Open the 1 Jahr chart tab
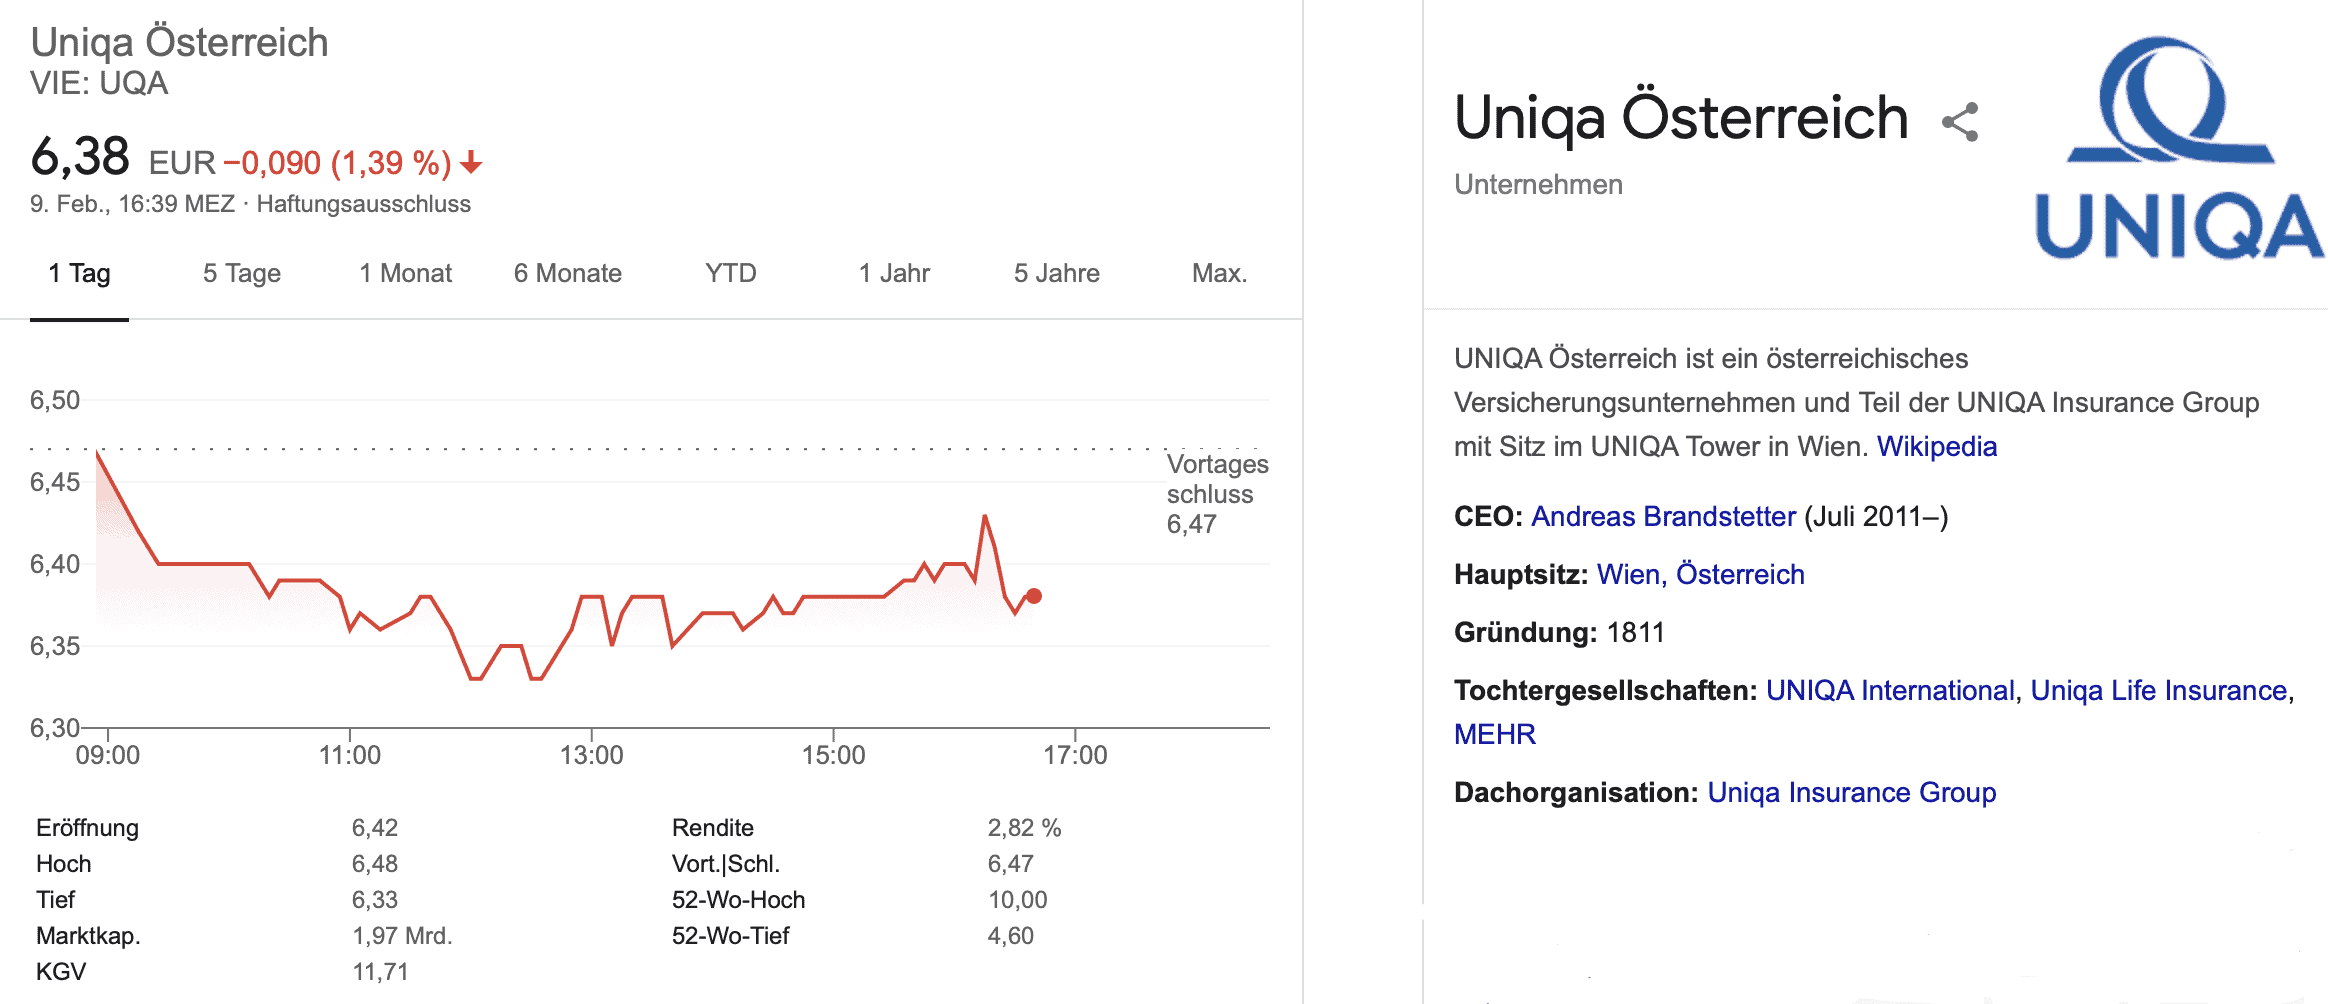 893,273
